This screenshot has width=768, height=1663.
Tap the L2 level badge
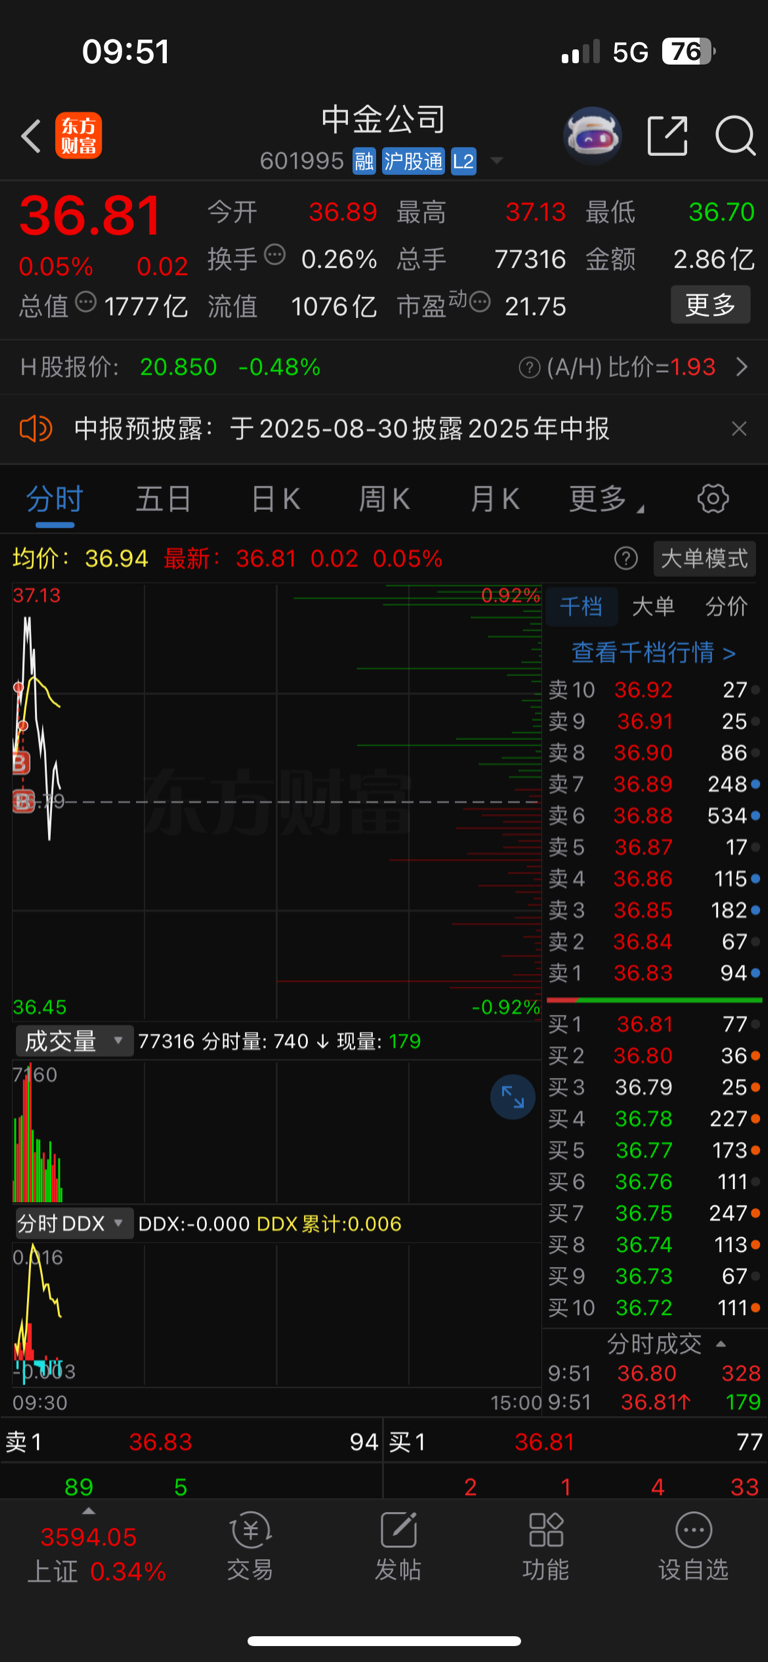point(463,161)
